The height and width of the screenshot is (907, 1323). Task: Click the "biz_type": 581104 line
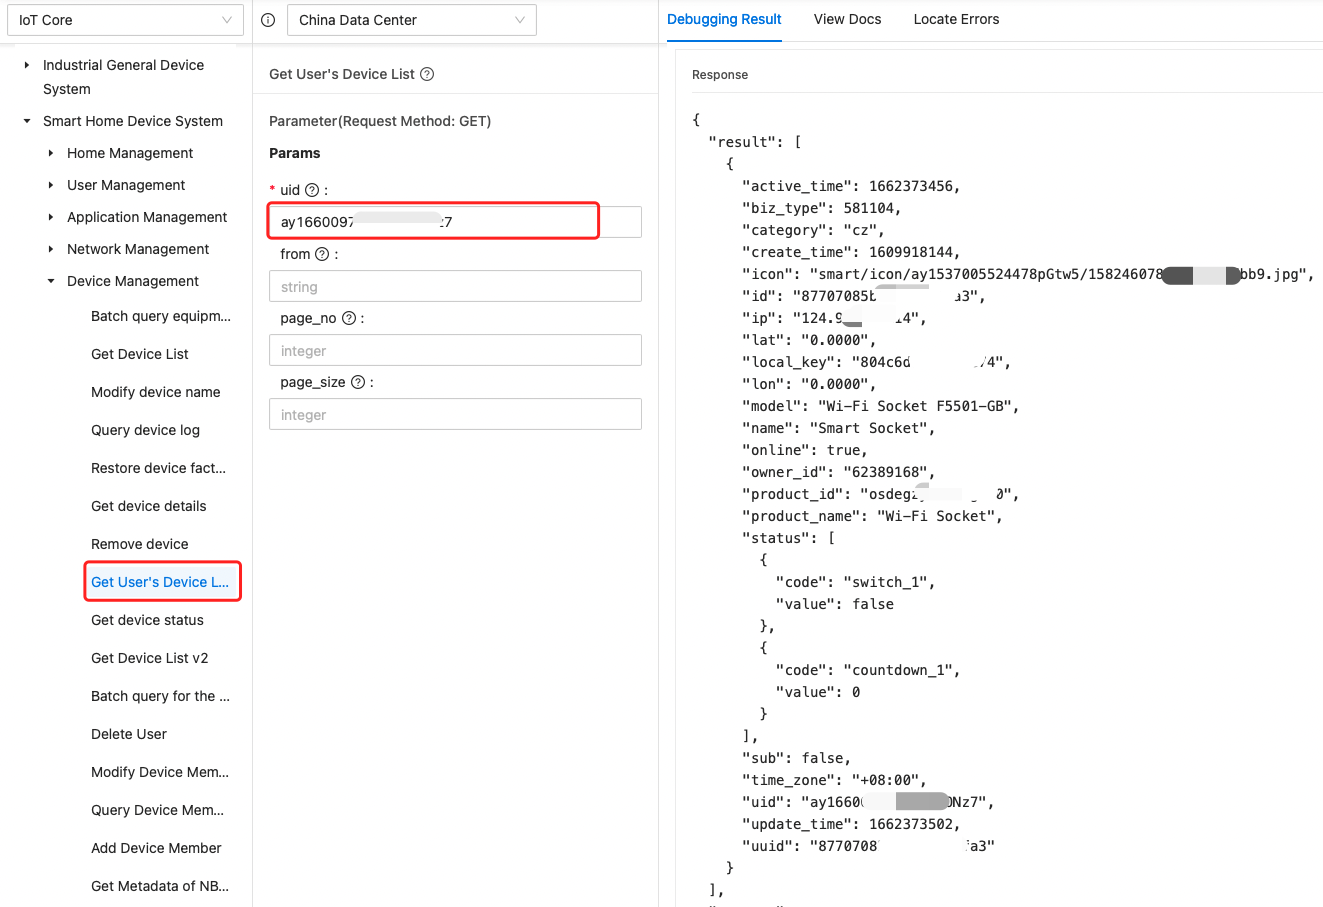[x=822, y=208]
